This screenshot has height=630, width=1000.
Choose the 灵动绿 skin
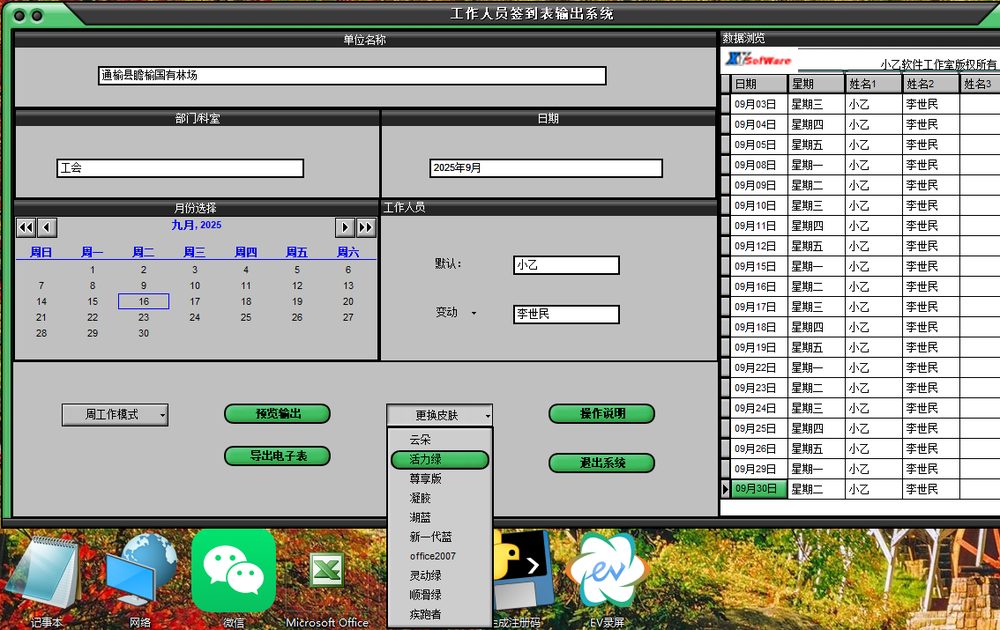440,576
